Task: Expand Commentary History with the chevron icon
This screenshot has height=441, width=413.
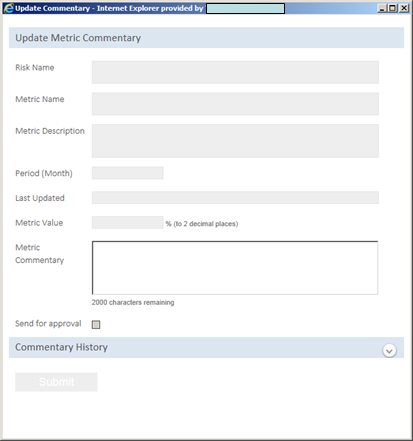Action: (x=389, y=351)
